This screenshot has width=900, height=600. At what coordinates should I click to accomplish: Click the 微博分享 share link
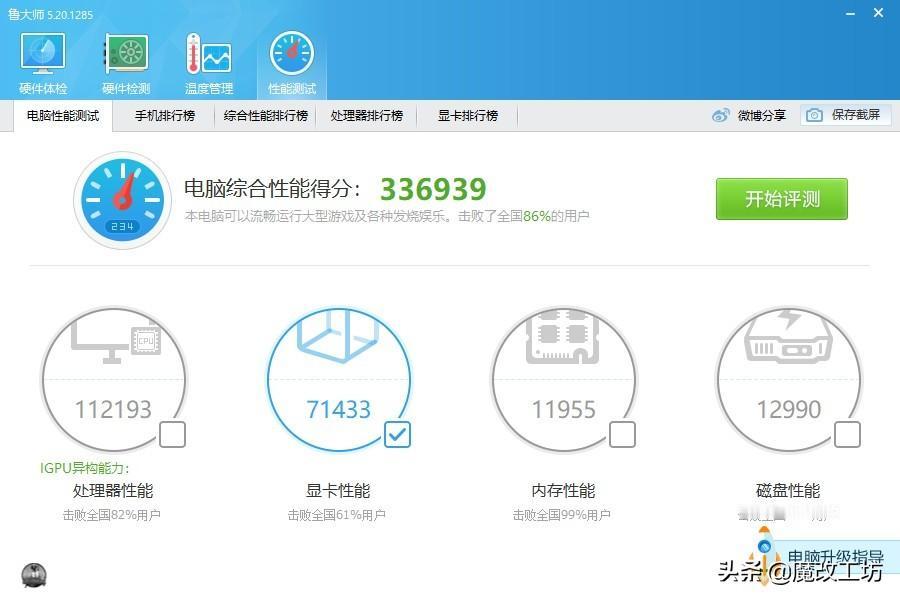coord(761,115)
